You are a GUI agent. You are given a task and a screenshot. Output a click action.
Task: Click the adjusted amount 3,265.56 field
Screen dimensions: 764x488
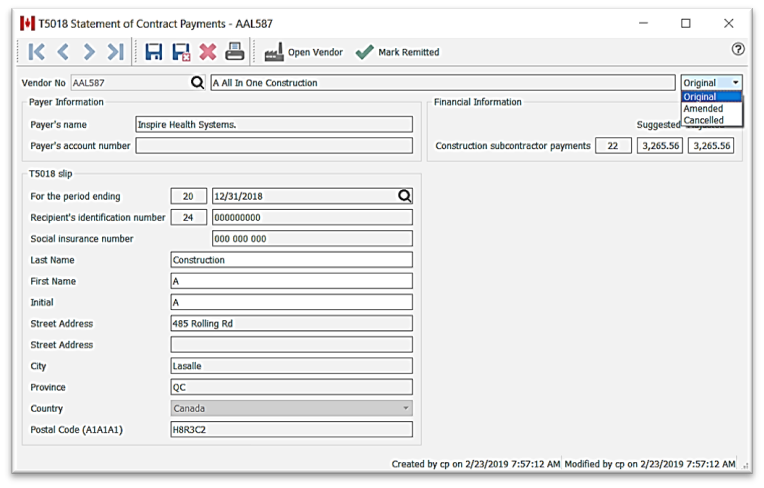tap(711, 146)
